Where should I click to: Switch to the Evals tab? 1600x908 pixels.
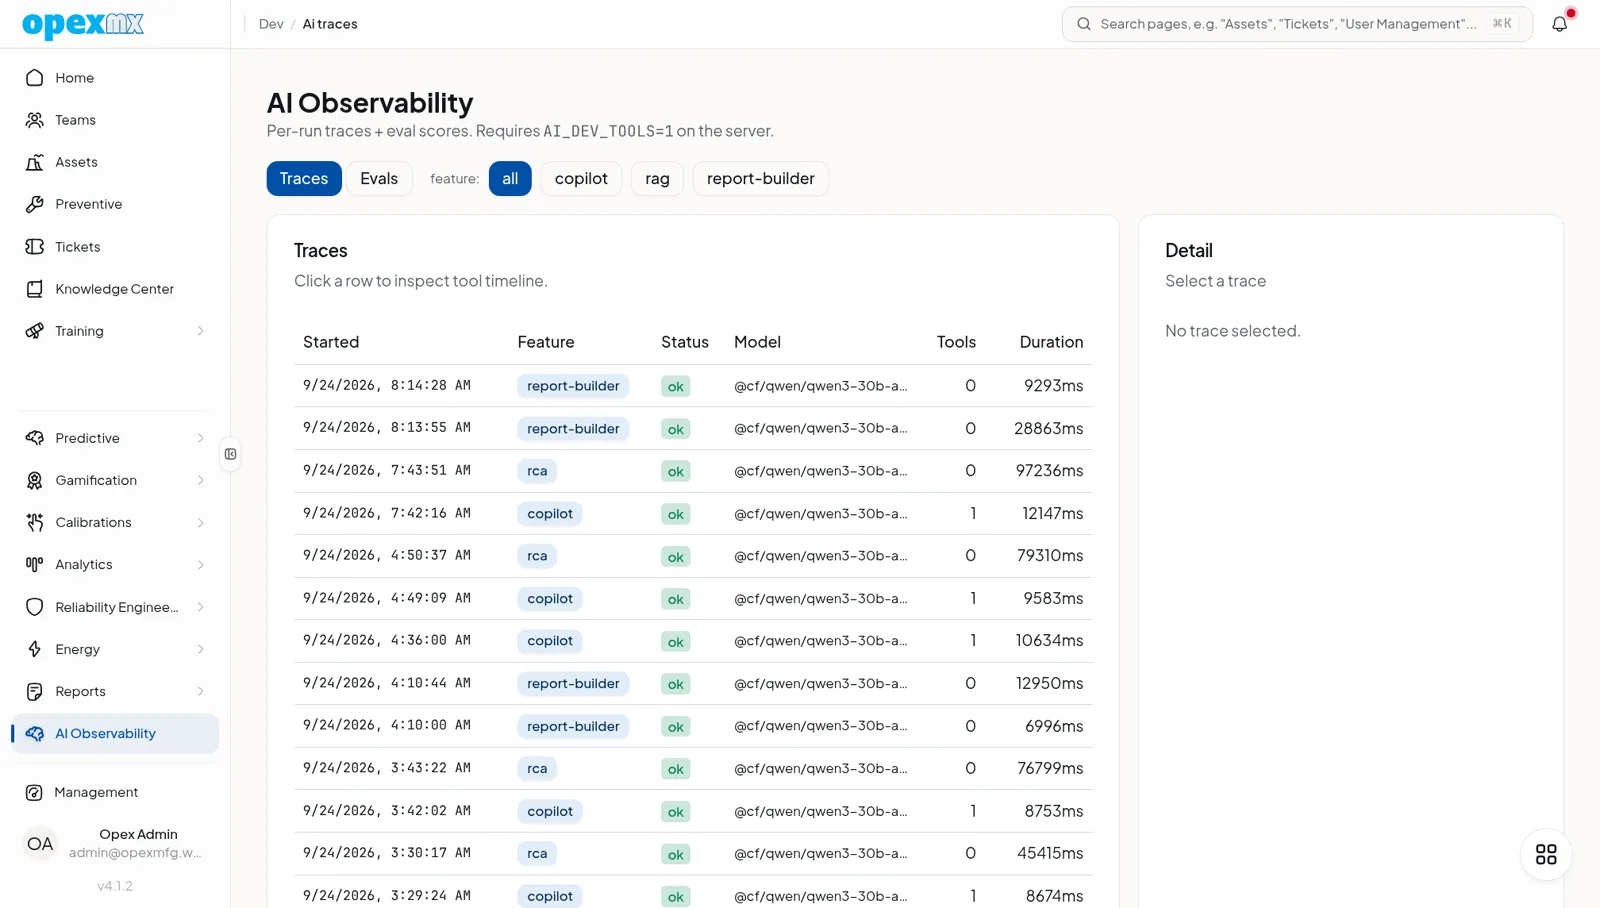point(379,178)
